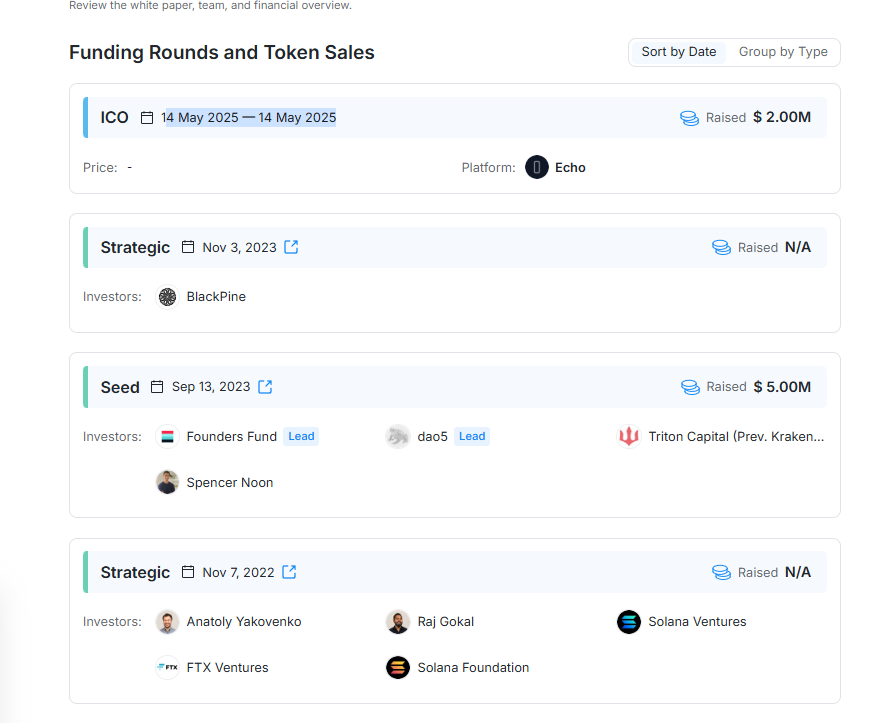Click the Solana Ventures logo
Image resolution: width=869 pixels, height=723 pixels.
click(x=628, y=622)
